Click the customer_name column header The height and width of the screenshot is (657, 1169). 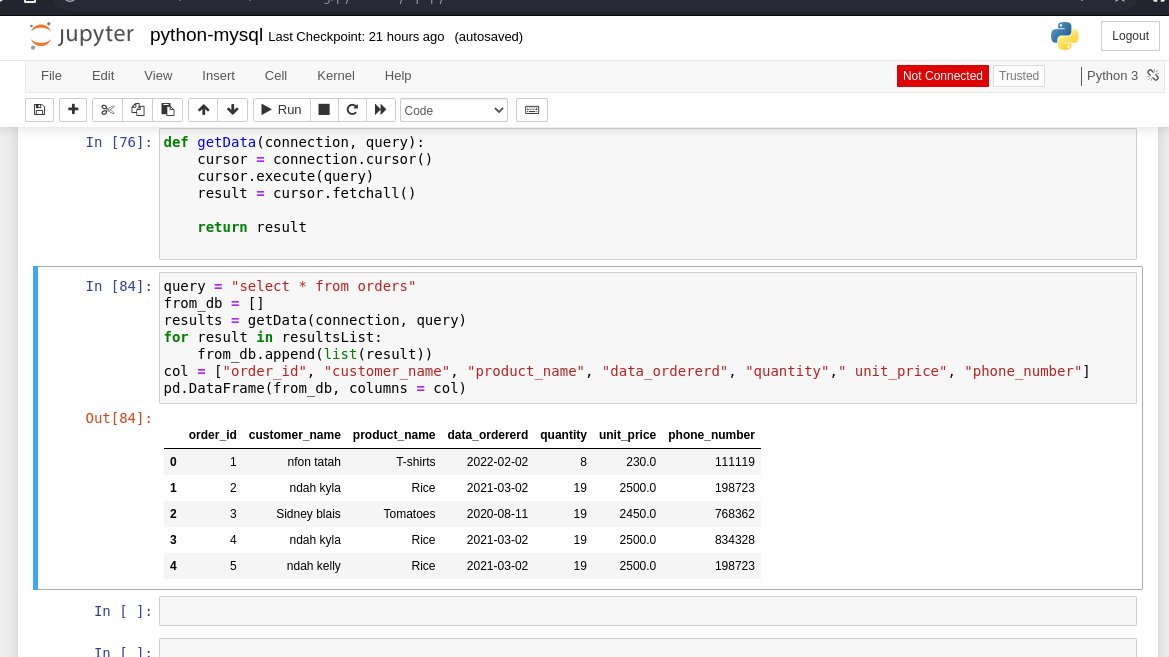pos(294,435)
